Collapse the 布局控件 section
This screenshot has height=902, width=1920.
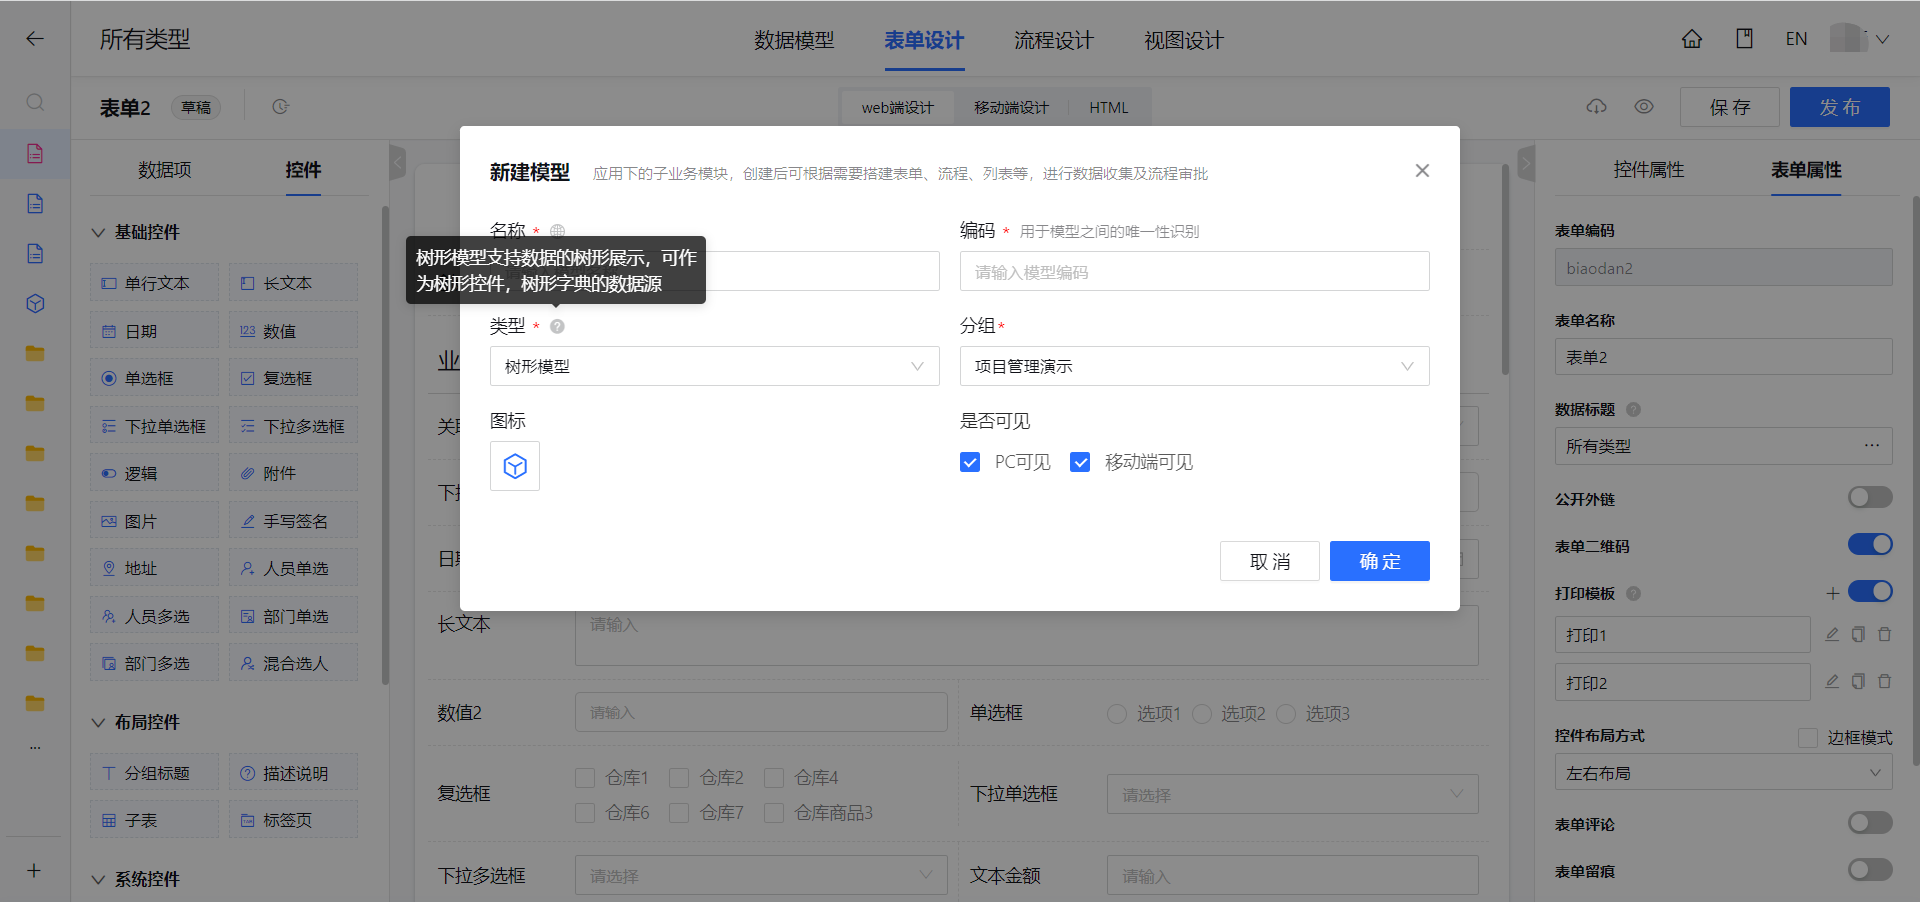98,722
